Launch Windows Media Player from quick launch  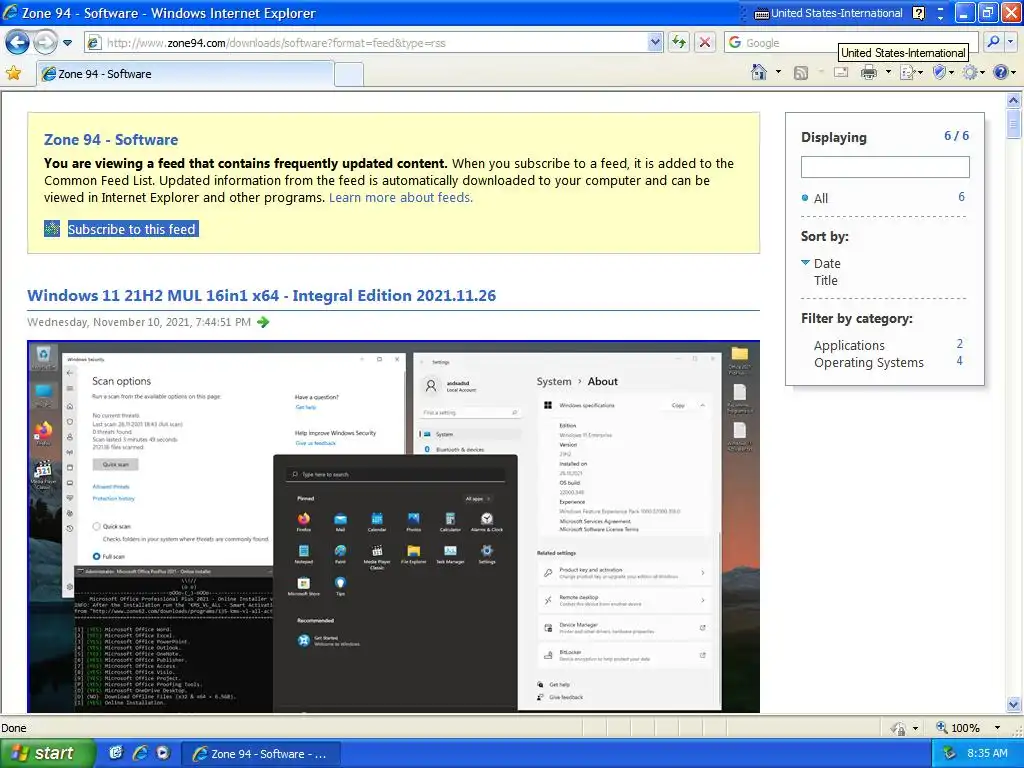tap(163, 753)
